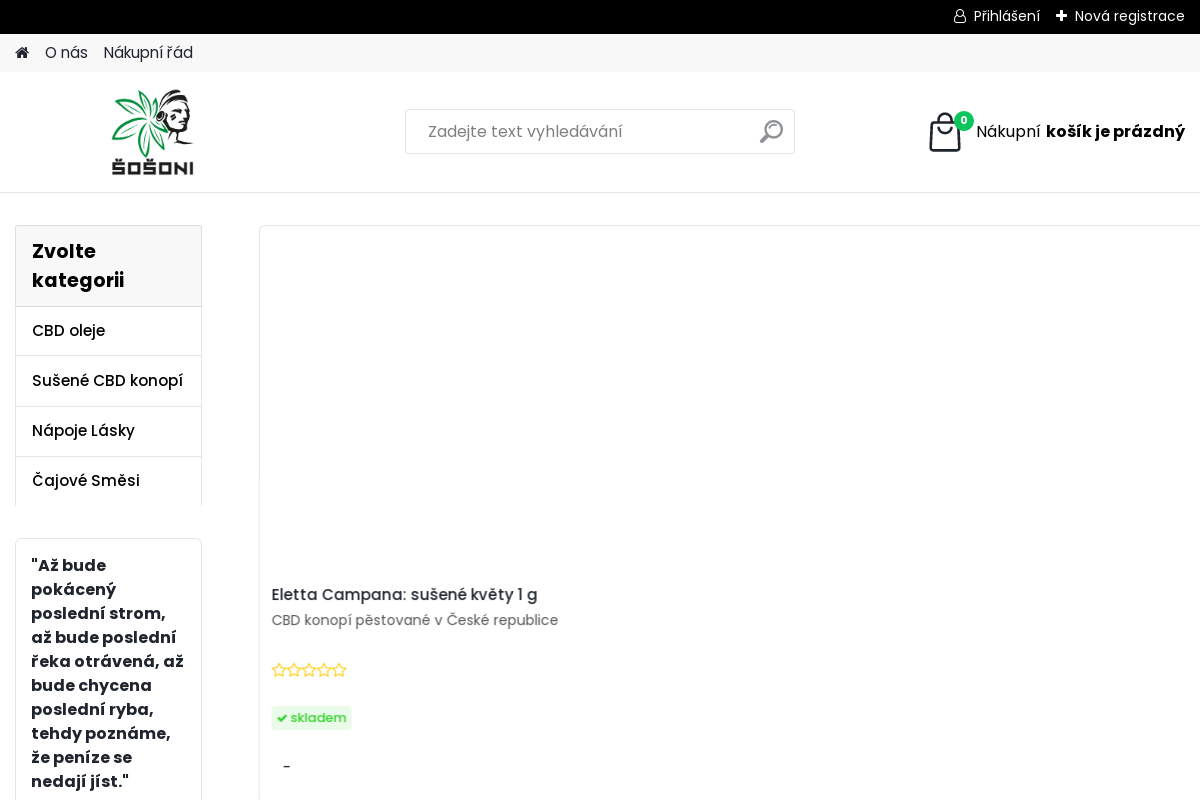Click the green cart count badge
This screenshot has width=1200, height=800.
click(x=964, y=120)
